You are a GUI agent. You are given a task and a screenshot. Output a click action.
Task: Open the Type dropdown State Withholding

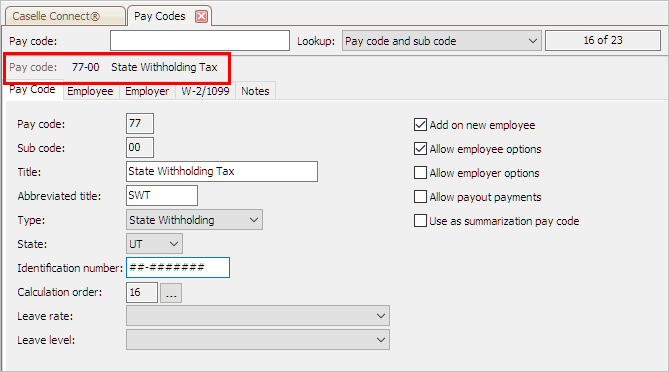coord(194,220)
